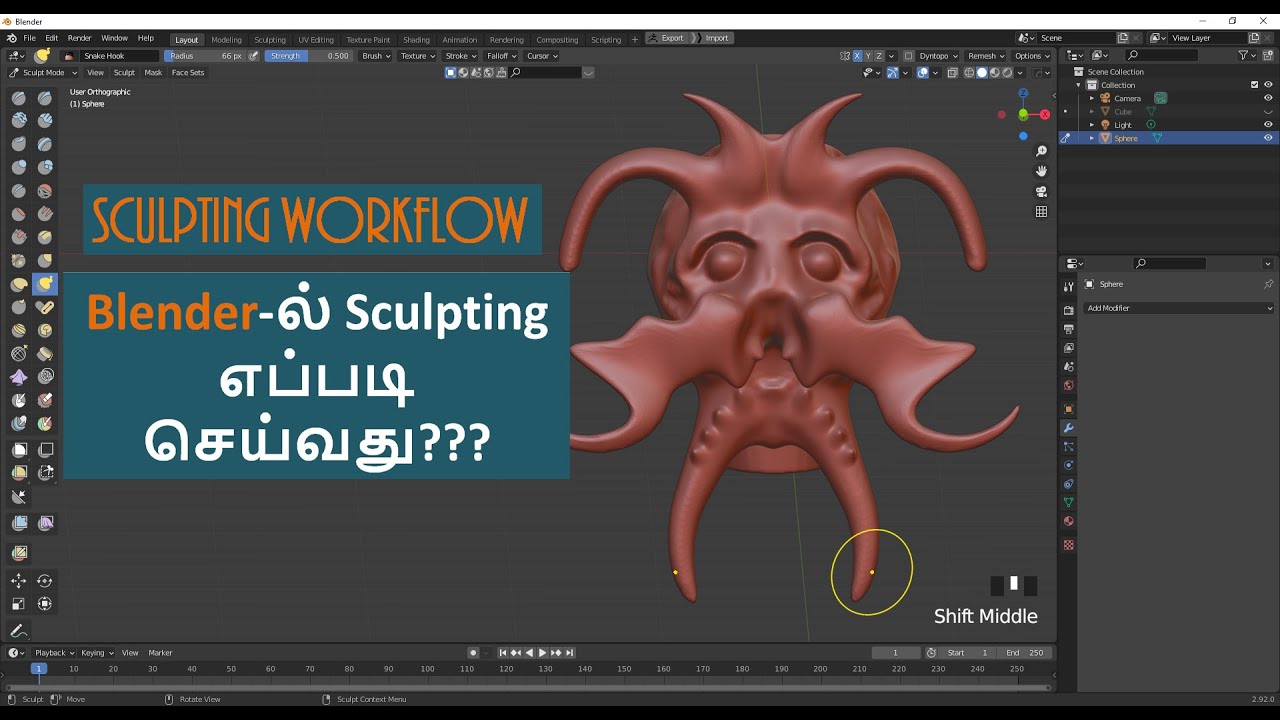1280x720 pixels.
Task: Play the animation forward
Action: 542,653
